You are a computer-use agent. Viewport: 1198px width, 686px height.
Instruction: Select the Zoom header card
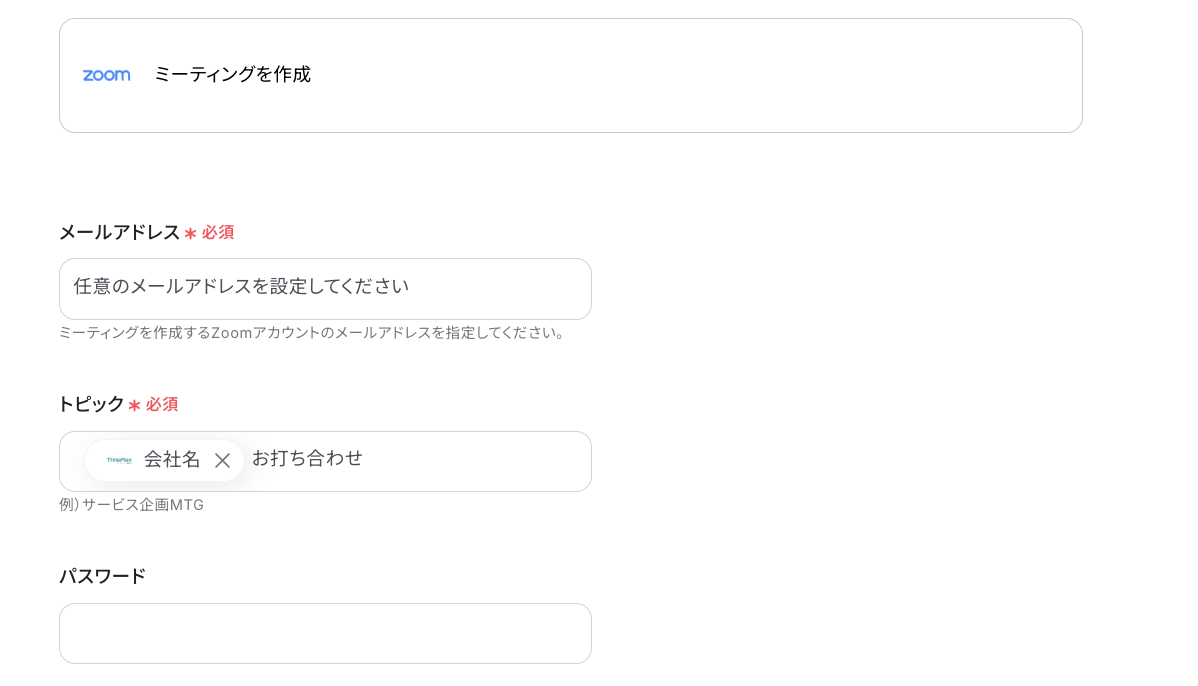click(570, 74)
